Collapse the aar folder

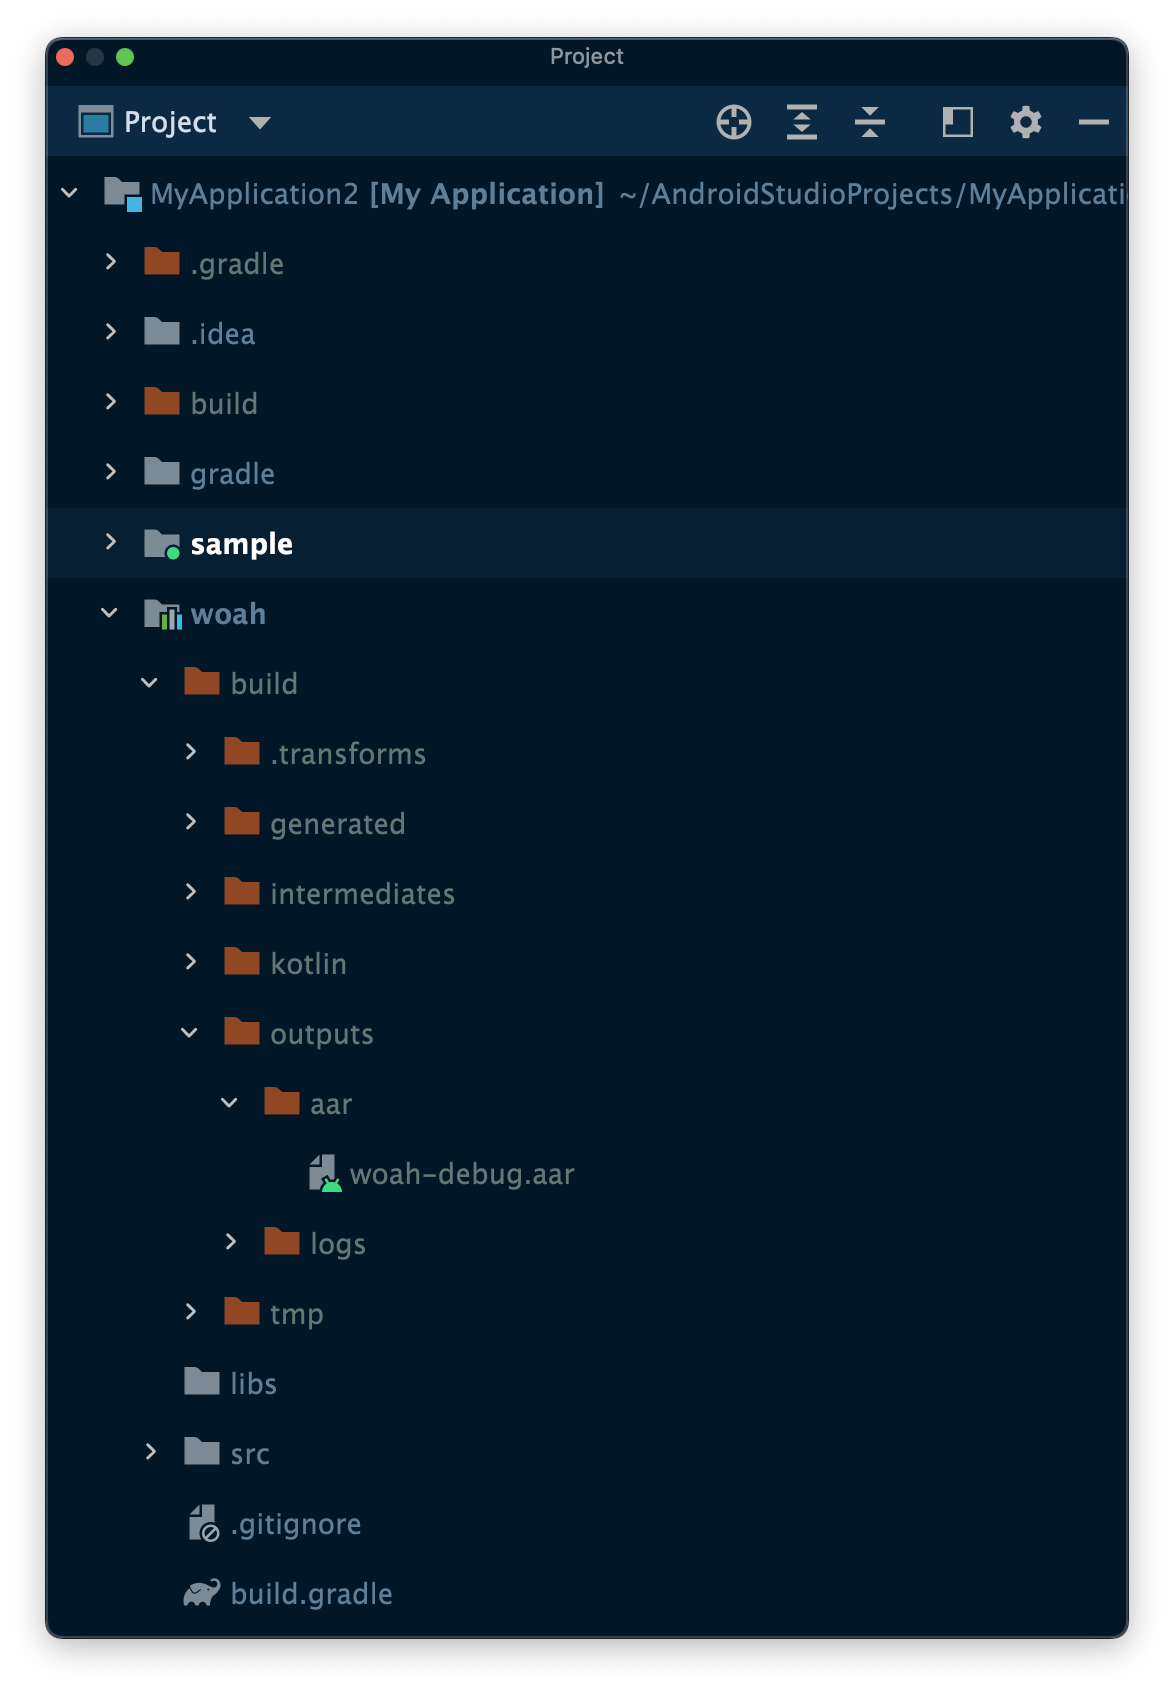coord(230,1103)
